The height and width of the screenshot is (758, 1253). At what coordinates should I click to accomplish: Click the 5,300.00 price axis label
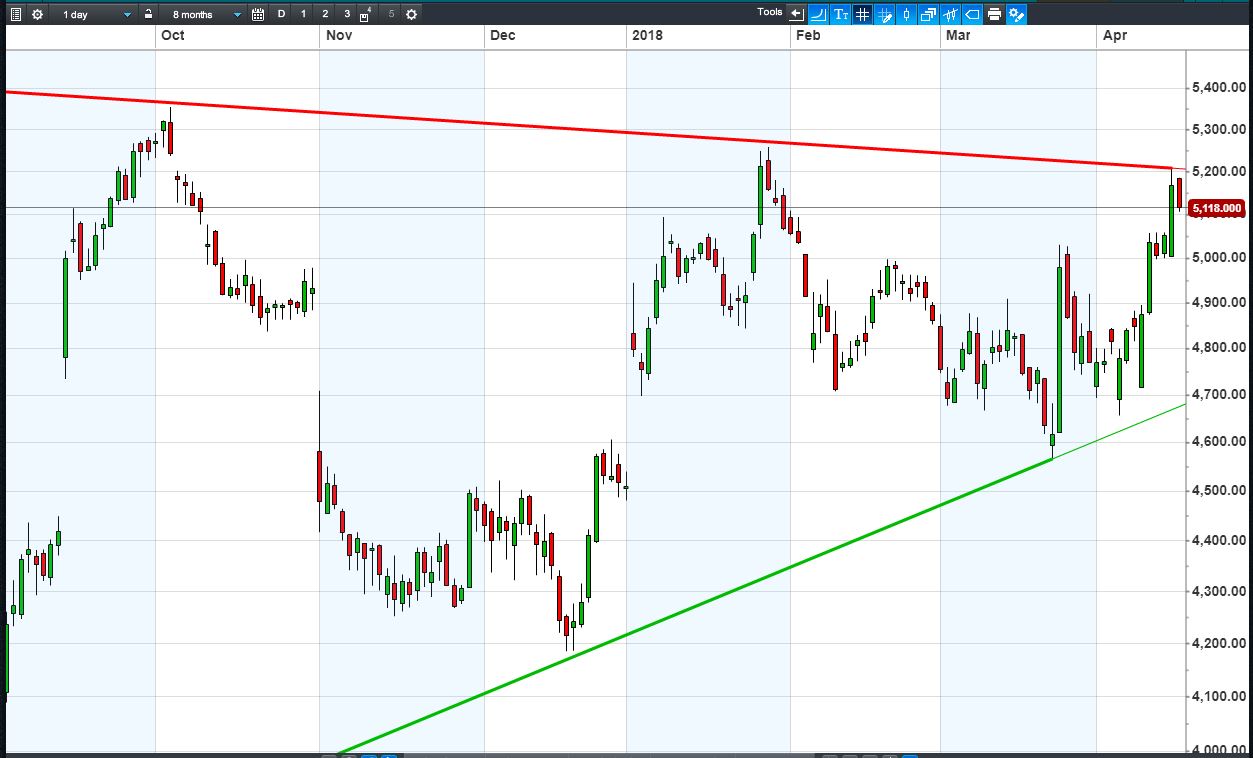click(x=1219, y=130)
